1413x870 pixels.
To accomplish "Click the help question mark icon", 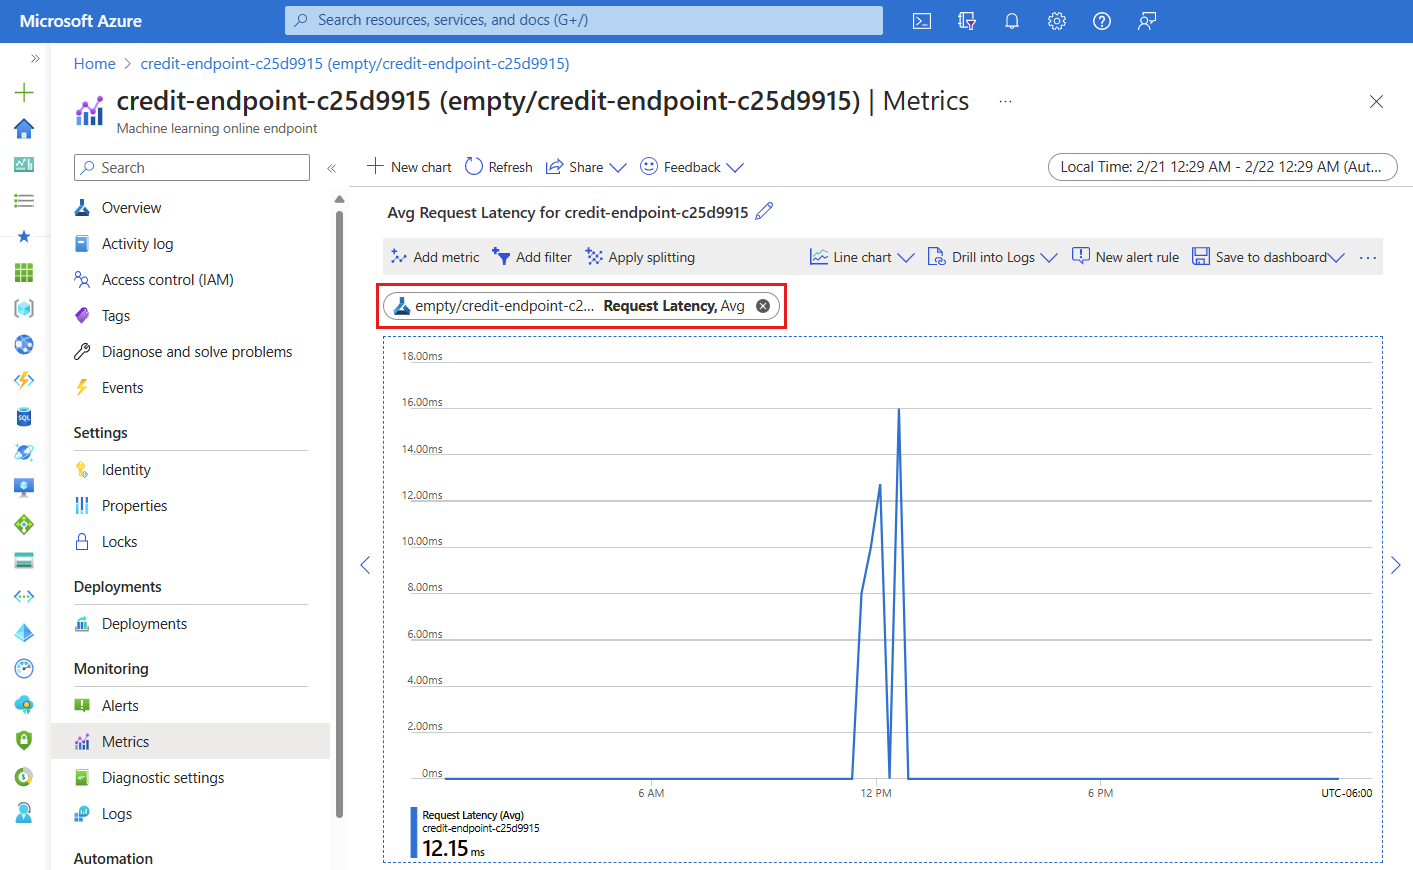I will click(1102, 21).
